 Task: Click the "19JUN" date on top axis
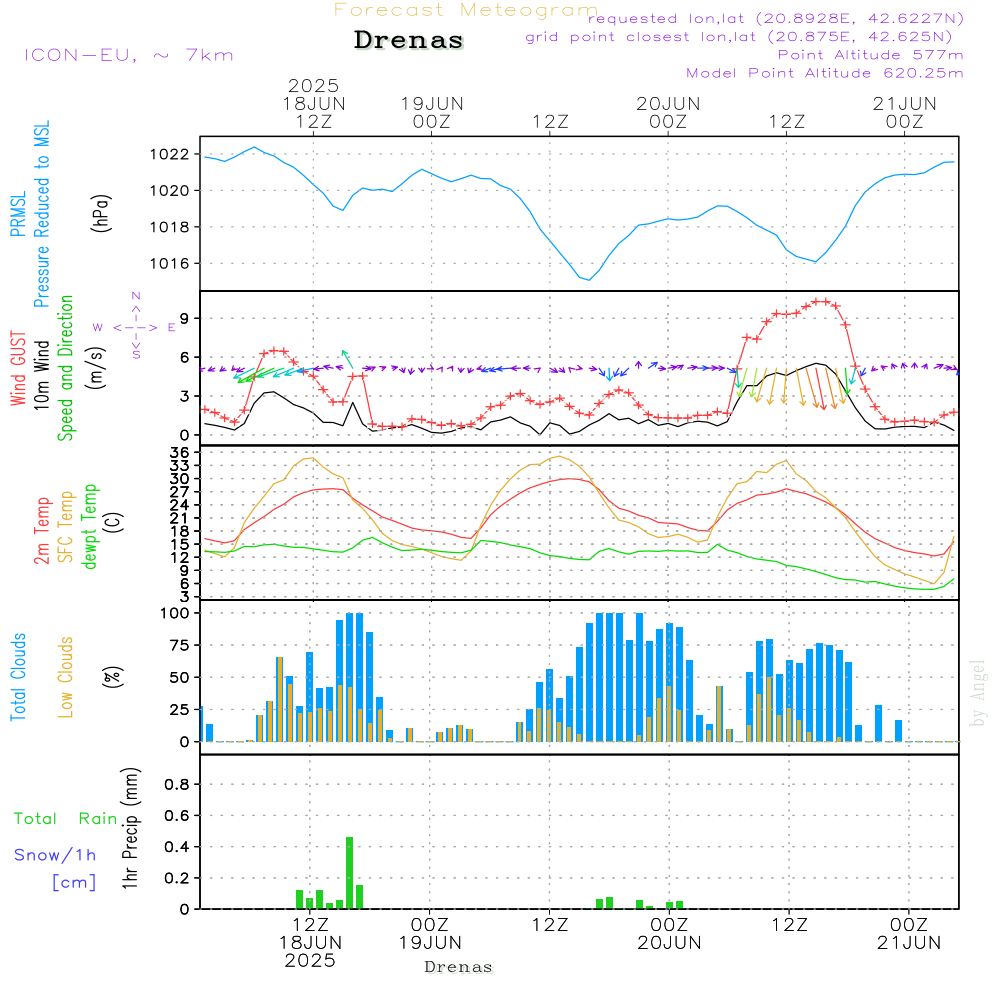(432, 103)
